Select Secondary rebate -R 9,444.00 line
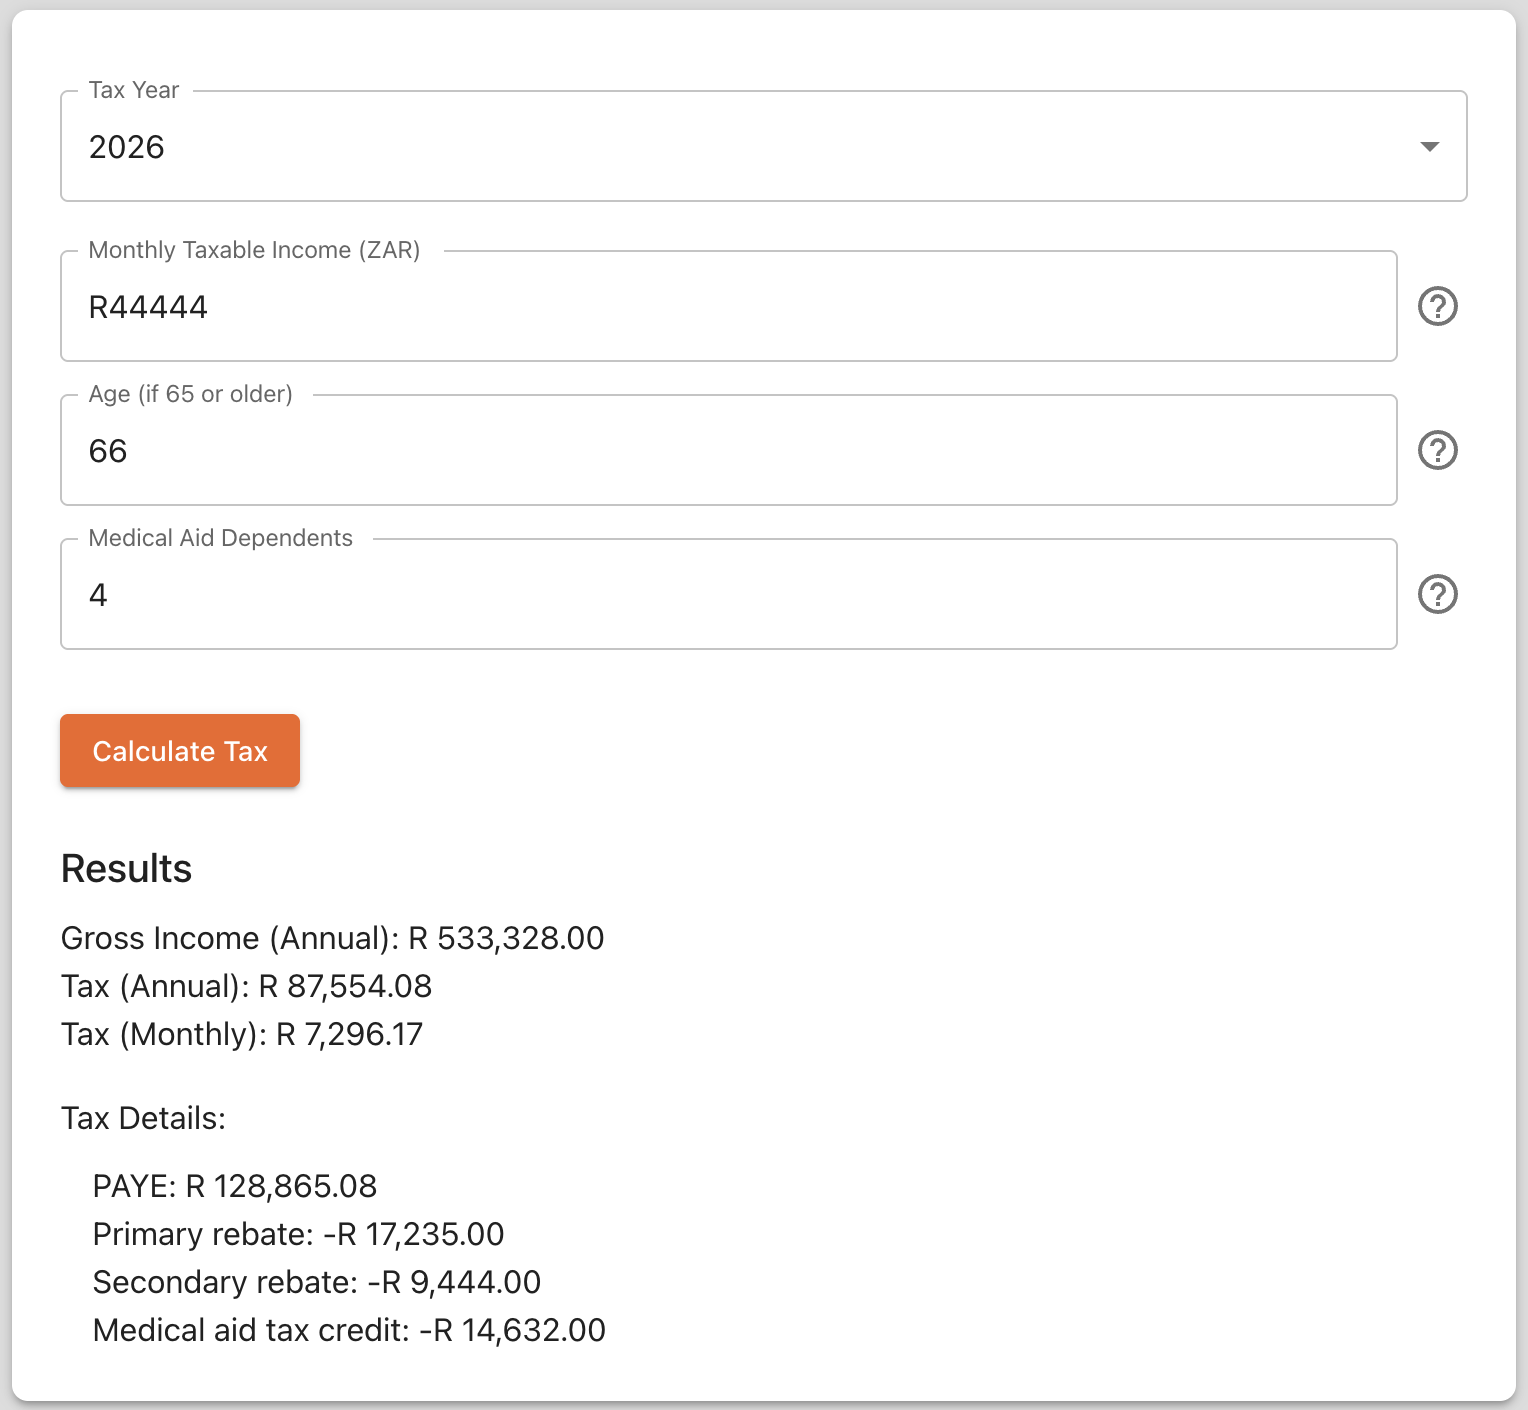Viewport: 1528px width, 1410px height. click(x=316, y=1282)
